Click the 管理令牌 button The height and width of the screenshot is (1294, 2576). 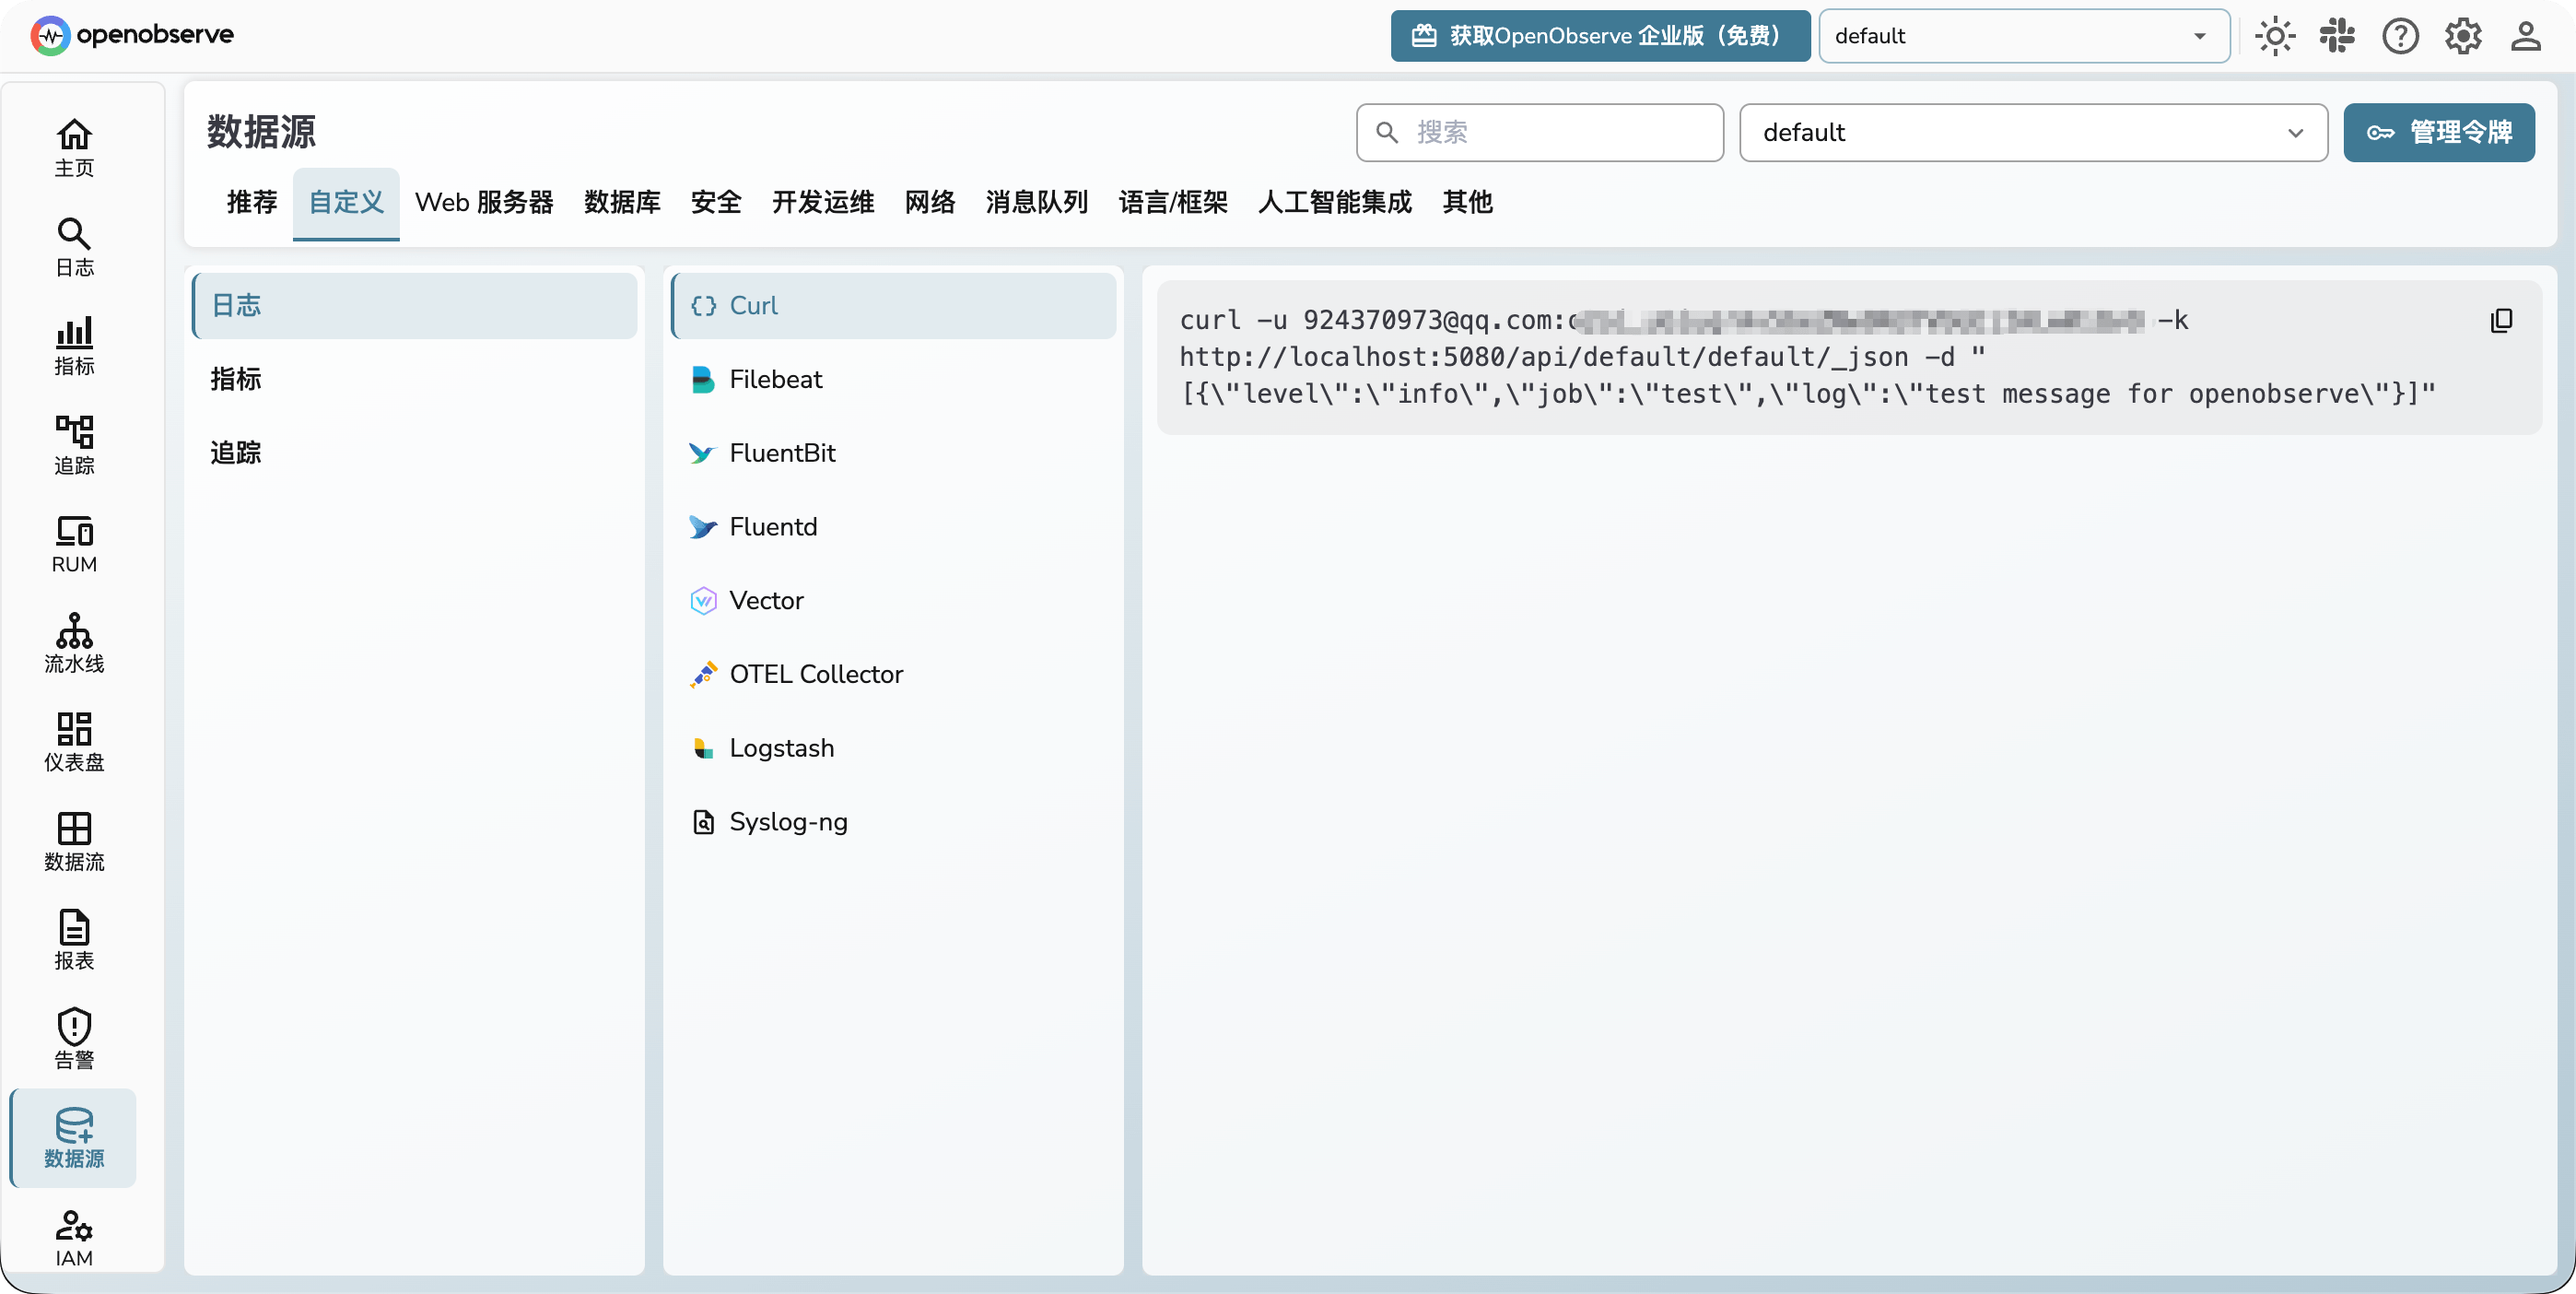(x=2438, y=132)
